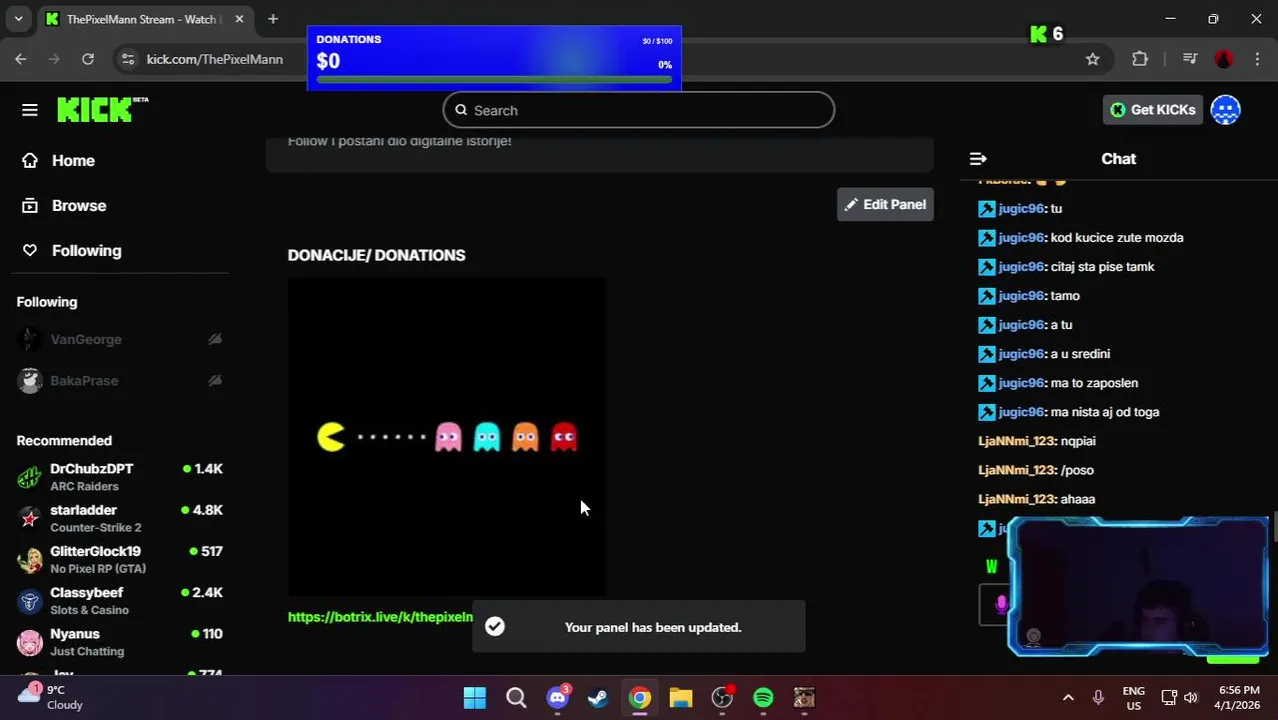Click the Edit Panel button
Image resolution: width=1278 pixels, height=720 pixels.
click(885, 204)
